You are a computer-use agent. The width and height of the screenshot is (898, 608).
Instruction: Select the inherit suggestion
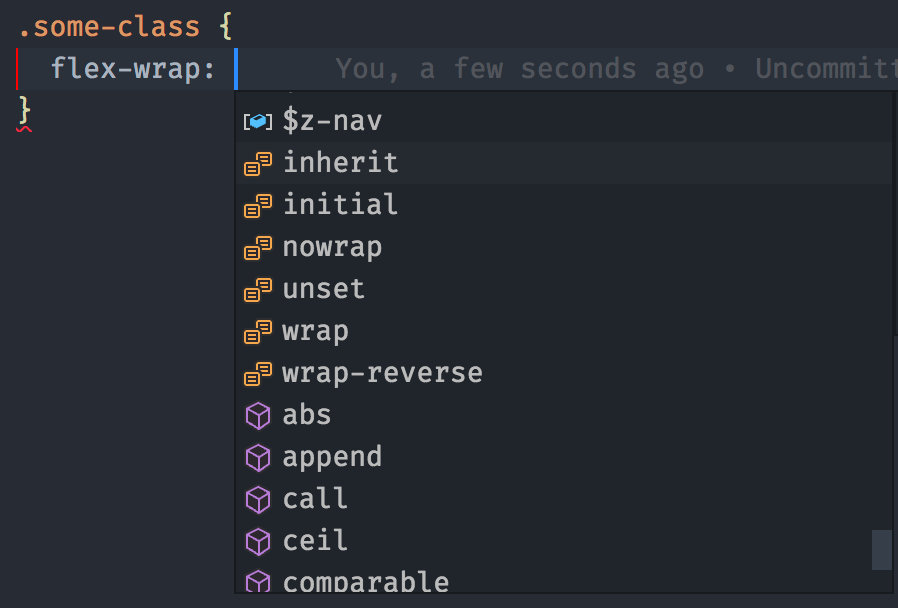tap(340, 162)
